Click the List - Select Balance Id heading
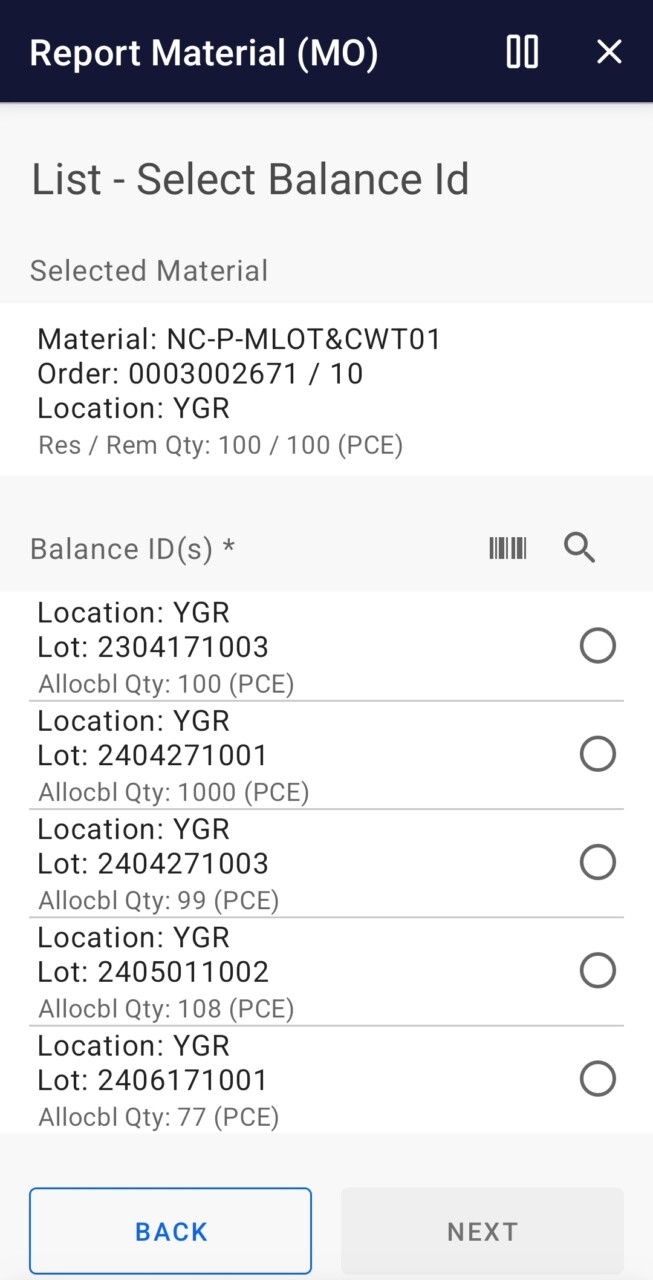Image resolution: width=653 pixels, height=1280 pixels. pos(250,180)
